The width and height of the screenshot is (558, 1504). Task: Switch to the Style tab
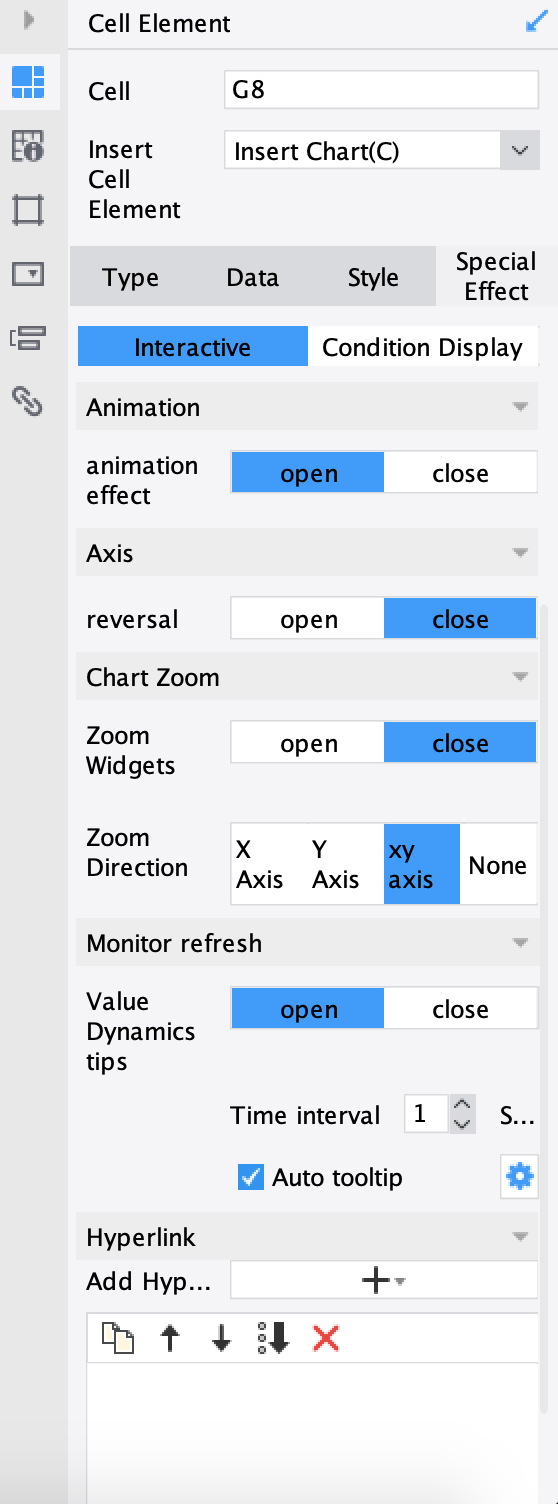pyautogui.click(x=373, y=277)
